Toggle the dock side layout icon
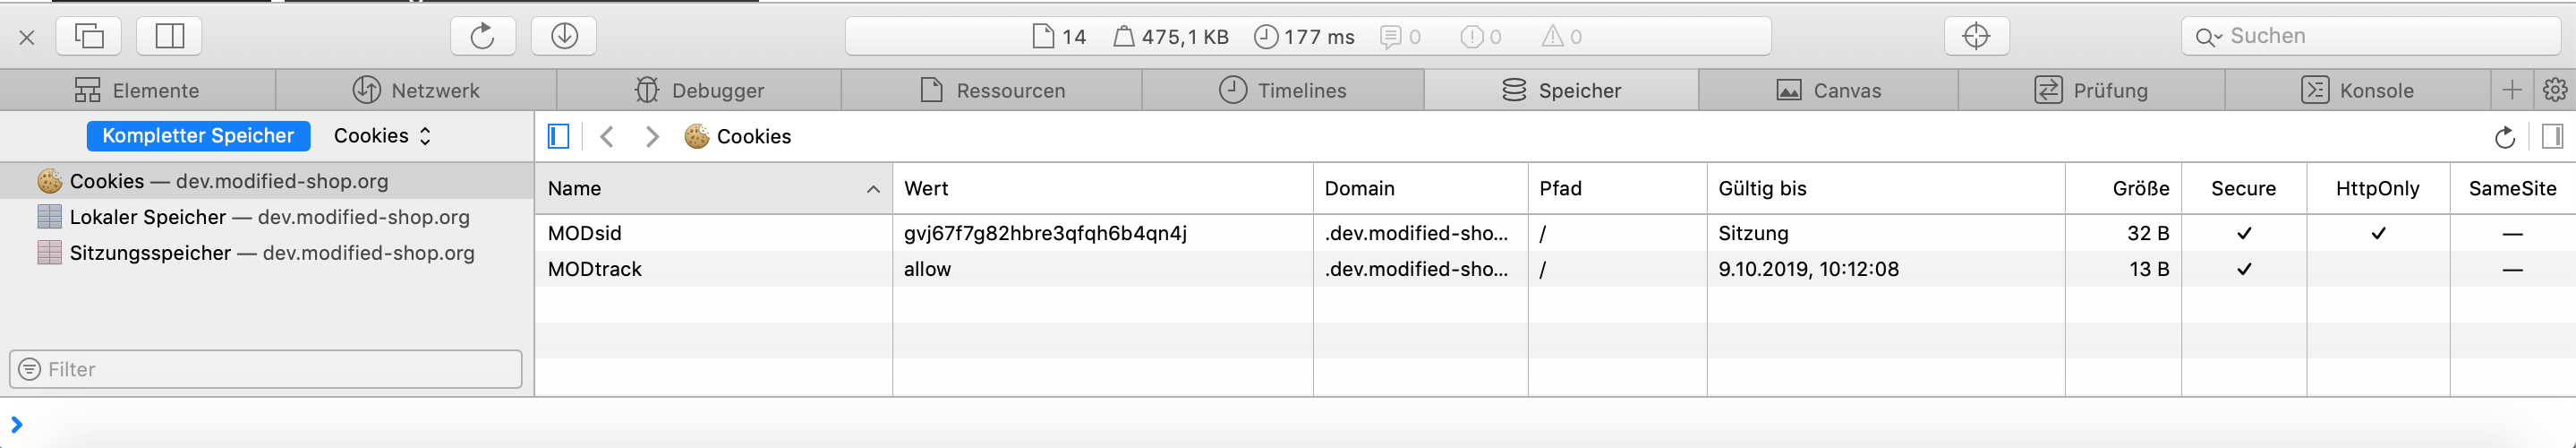Image resolution: width=2576 pixels, height=448 pixels. click(169, 37)
